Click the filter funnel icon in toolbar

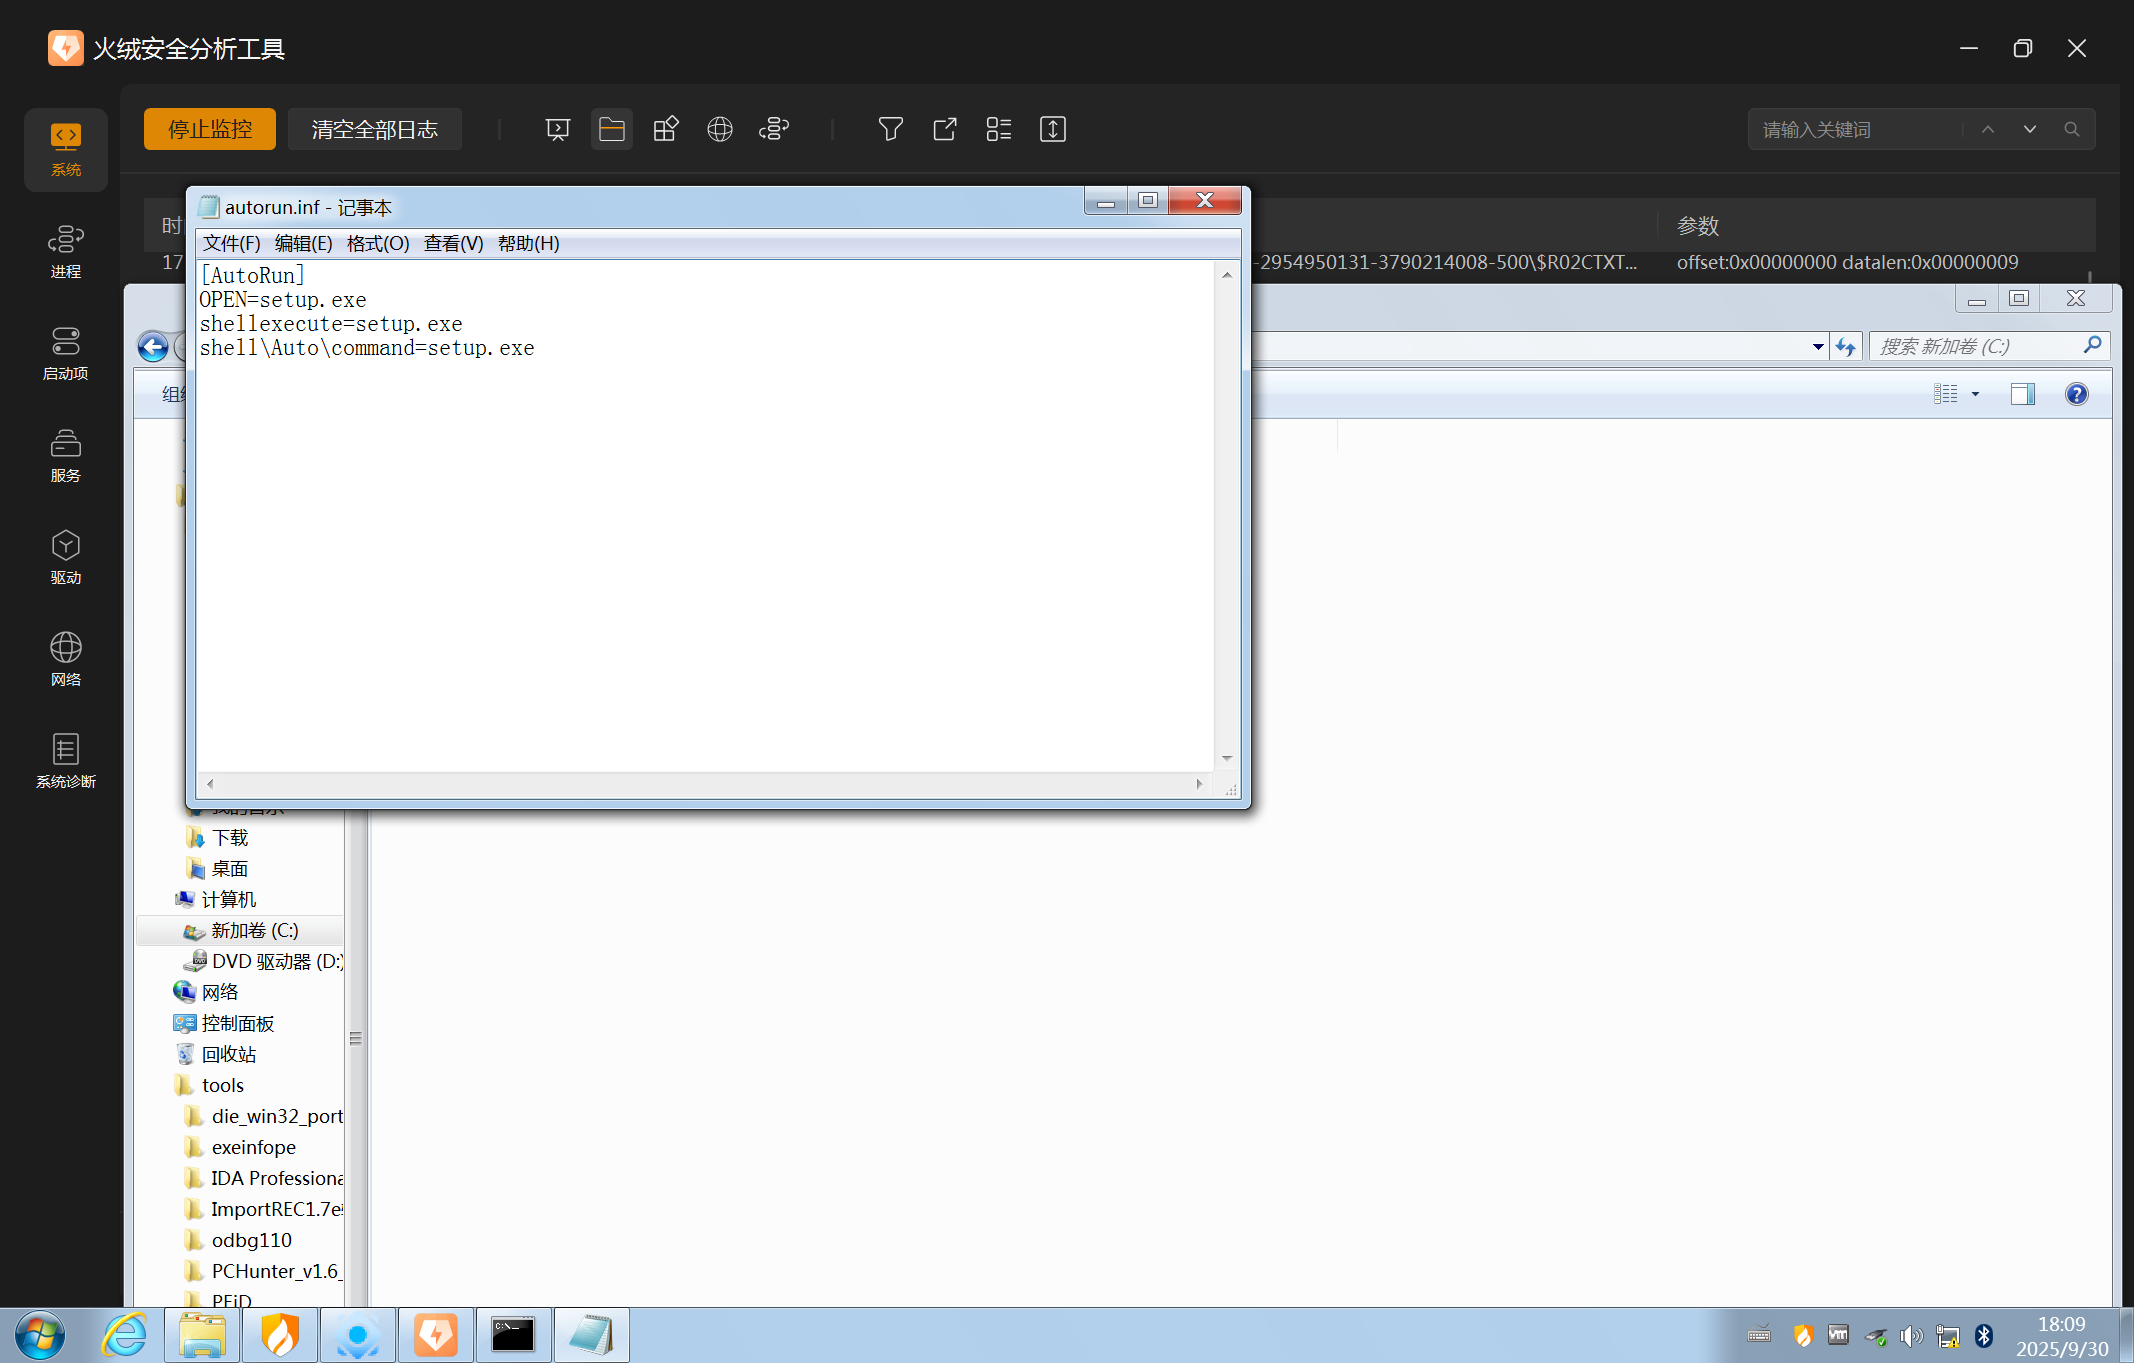(x=890, y=129)
